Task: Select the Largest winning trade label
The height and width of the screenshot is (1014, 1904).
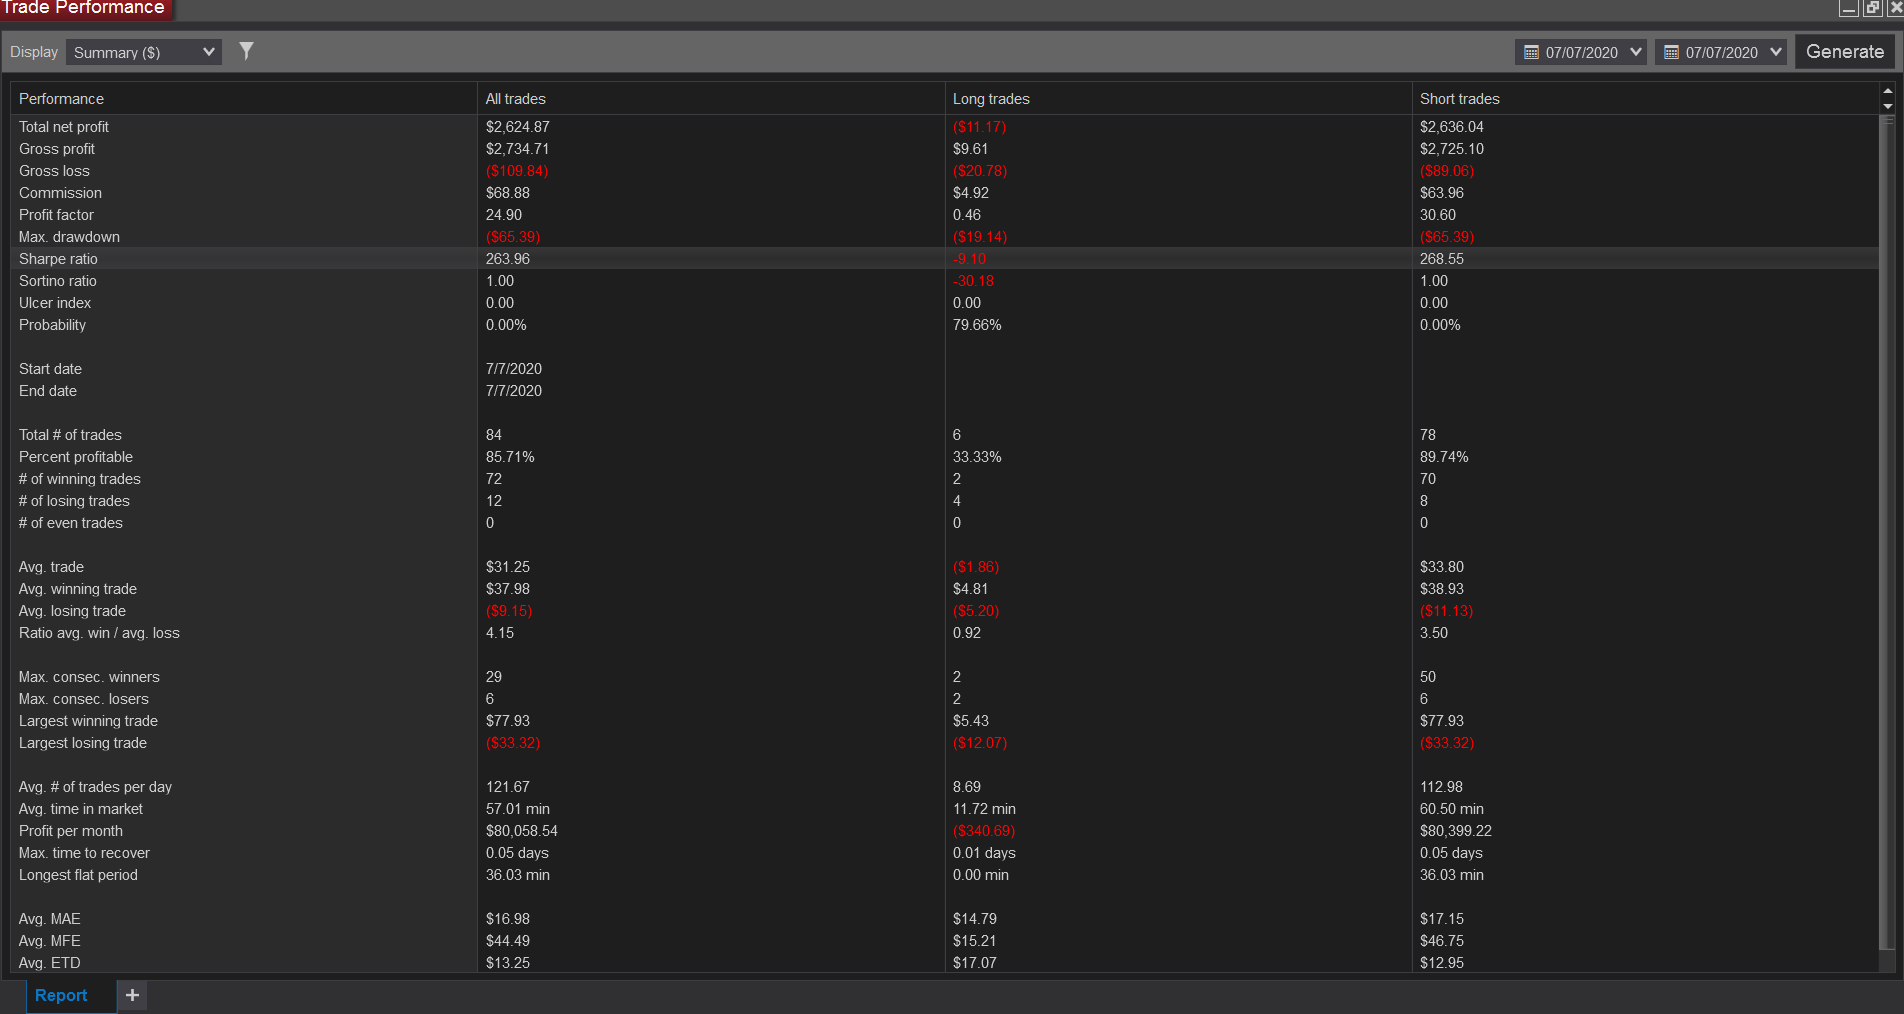Action: 88,721
